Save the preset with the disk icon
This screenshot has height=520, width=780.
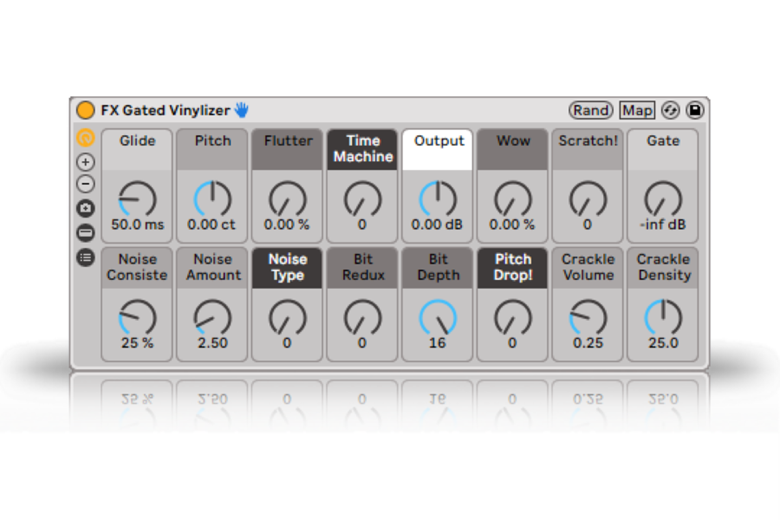pos(695,110)
